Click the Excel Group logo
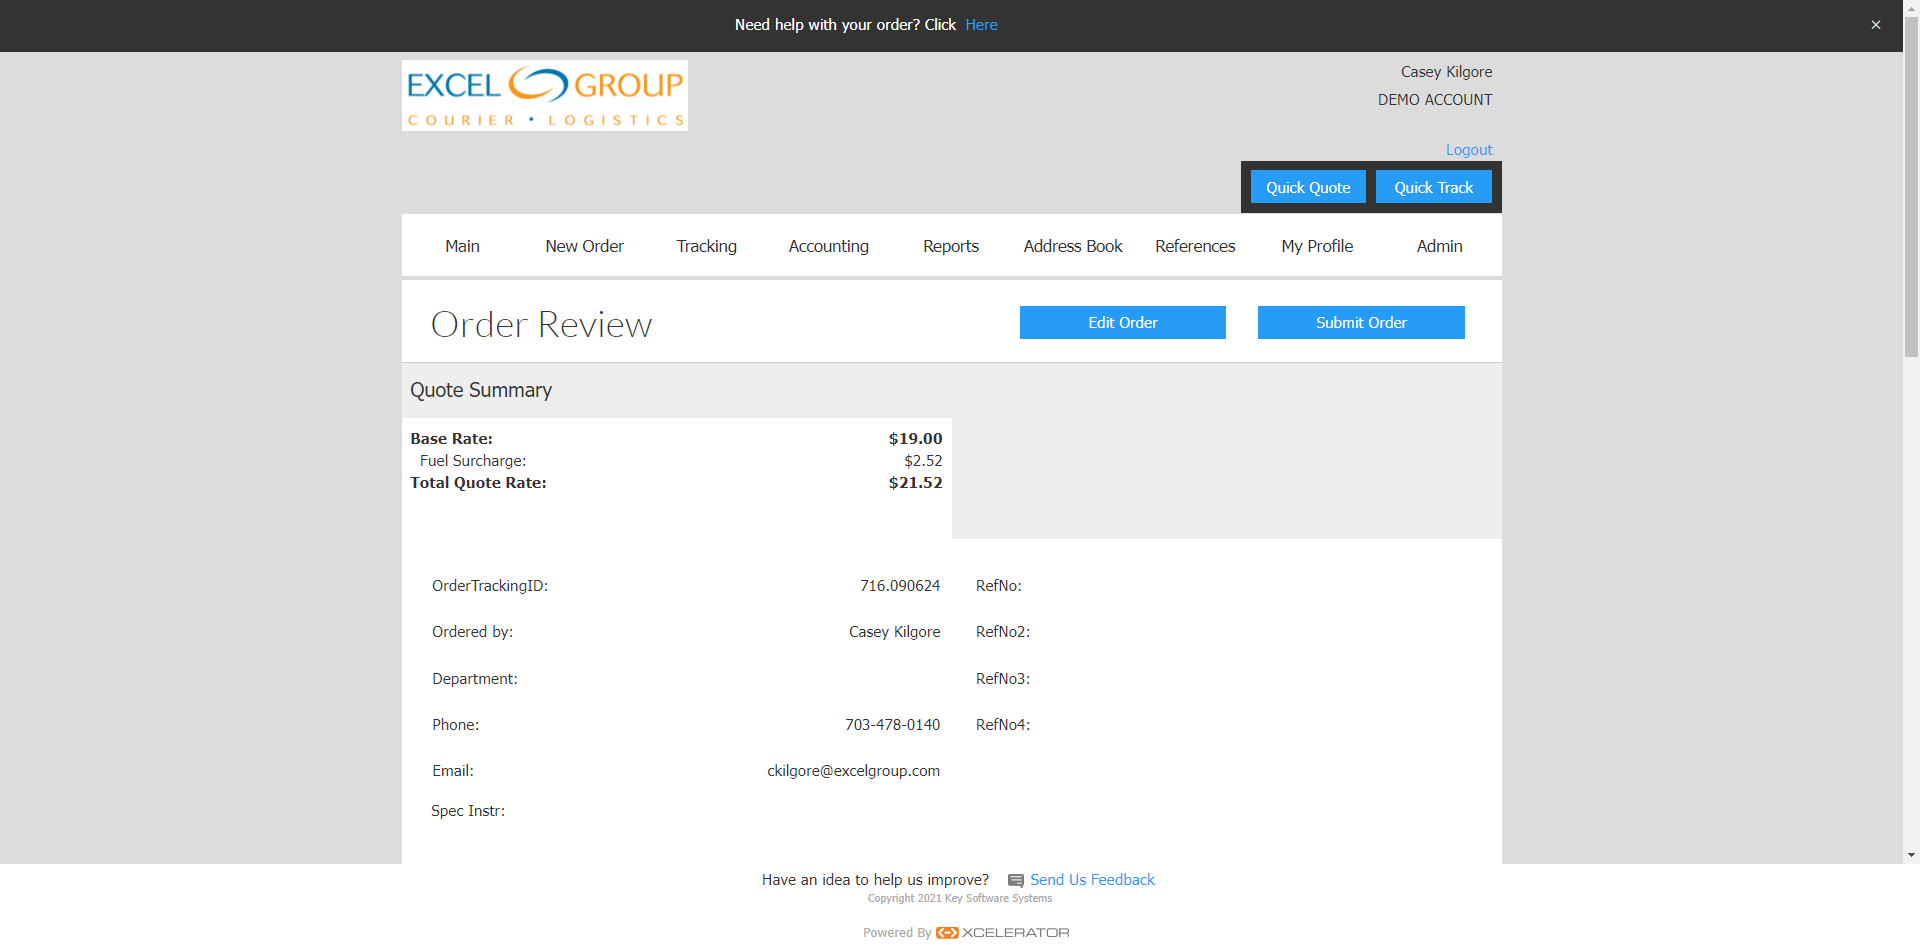 (x=544, y=95)
